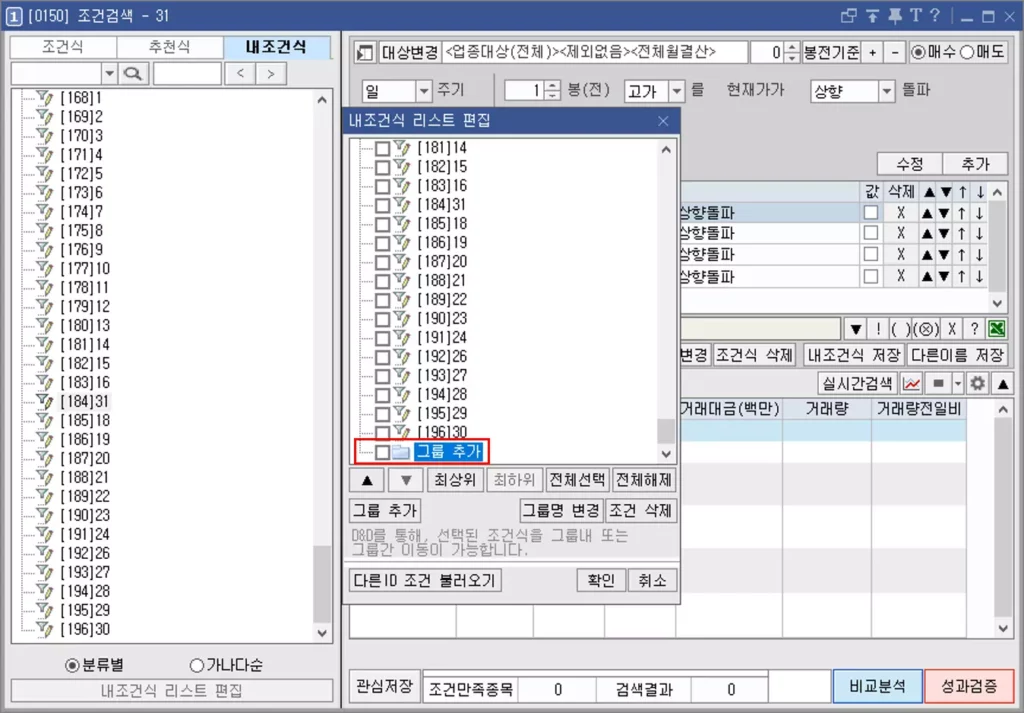The width and height of the screenshot is (1024, 713).
Task: Open the black triangle dropdown in formula bar
Action: click(856, 329)
